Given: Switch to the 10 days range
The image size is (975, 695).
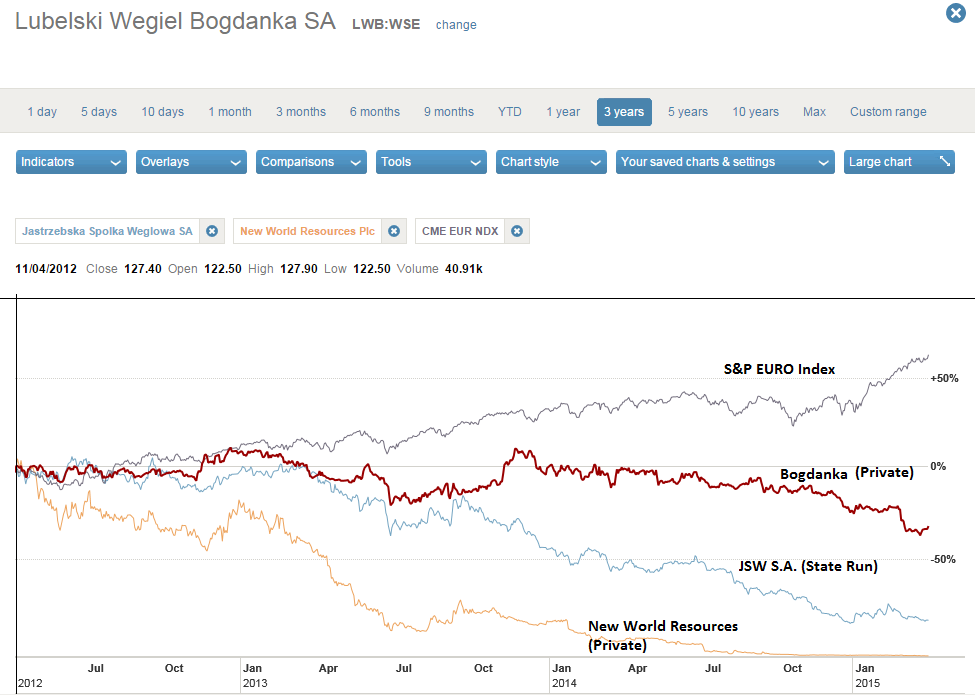Looking at the screenshot, I should tap(162, 112).
